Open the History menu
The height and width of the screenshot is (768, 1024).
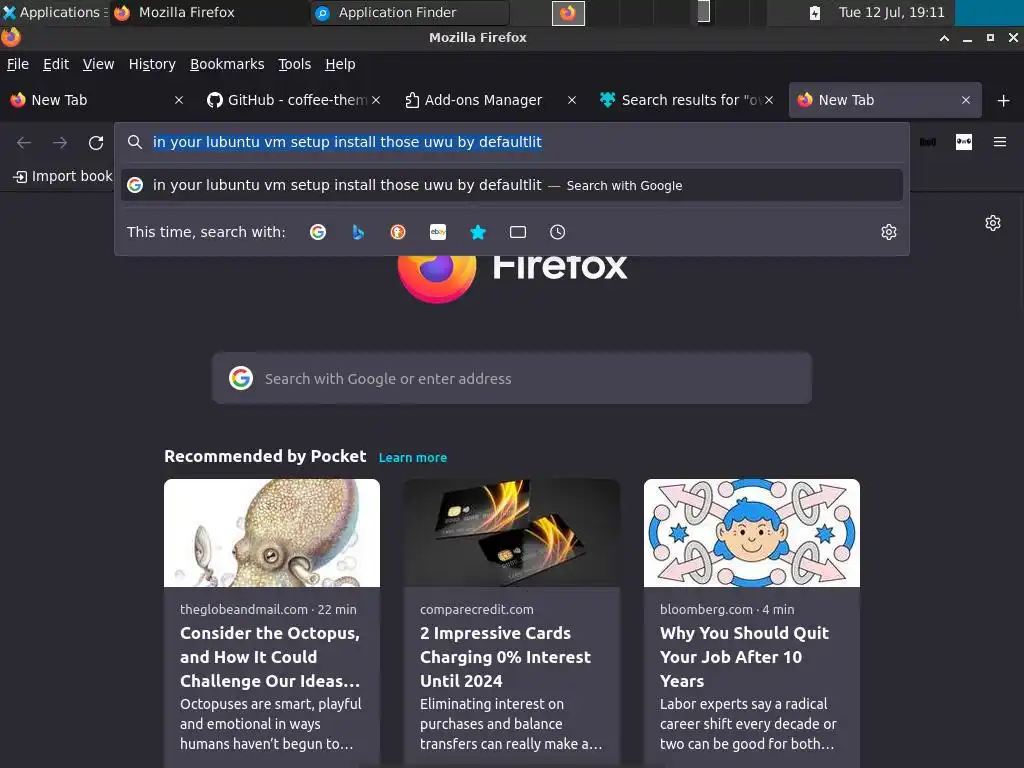[152, 64]
